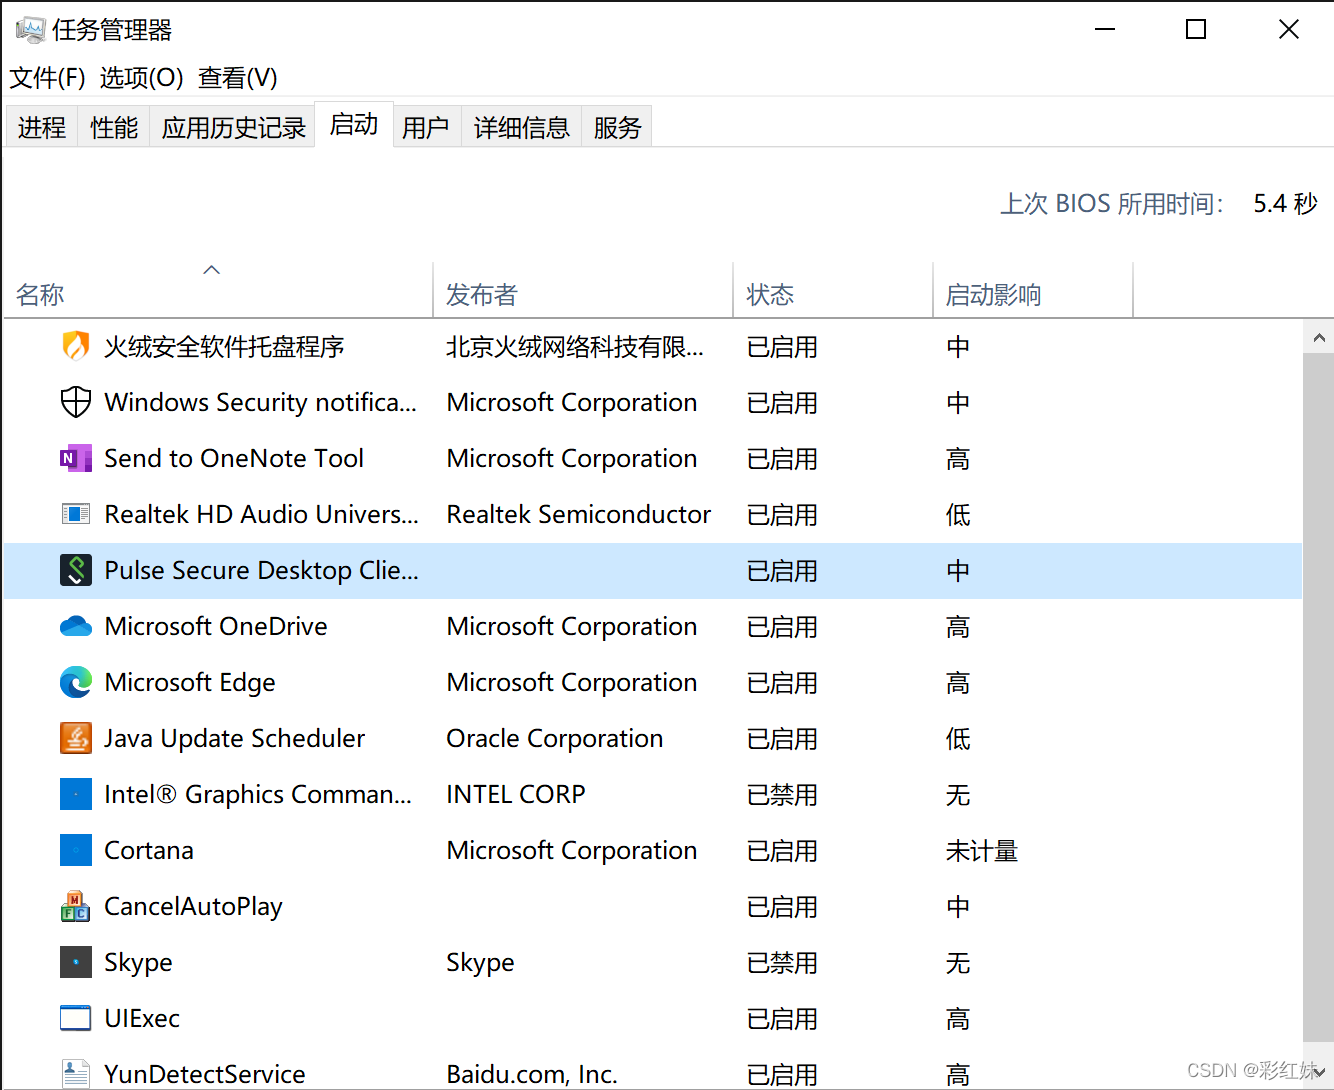This screenshot has width=1334, height=1090.
Task: Click the Java Update Scheduler icon
Action: (76, 738)
